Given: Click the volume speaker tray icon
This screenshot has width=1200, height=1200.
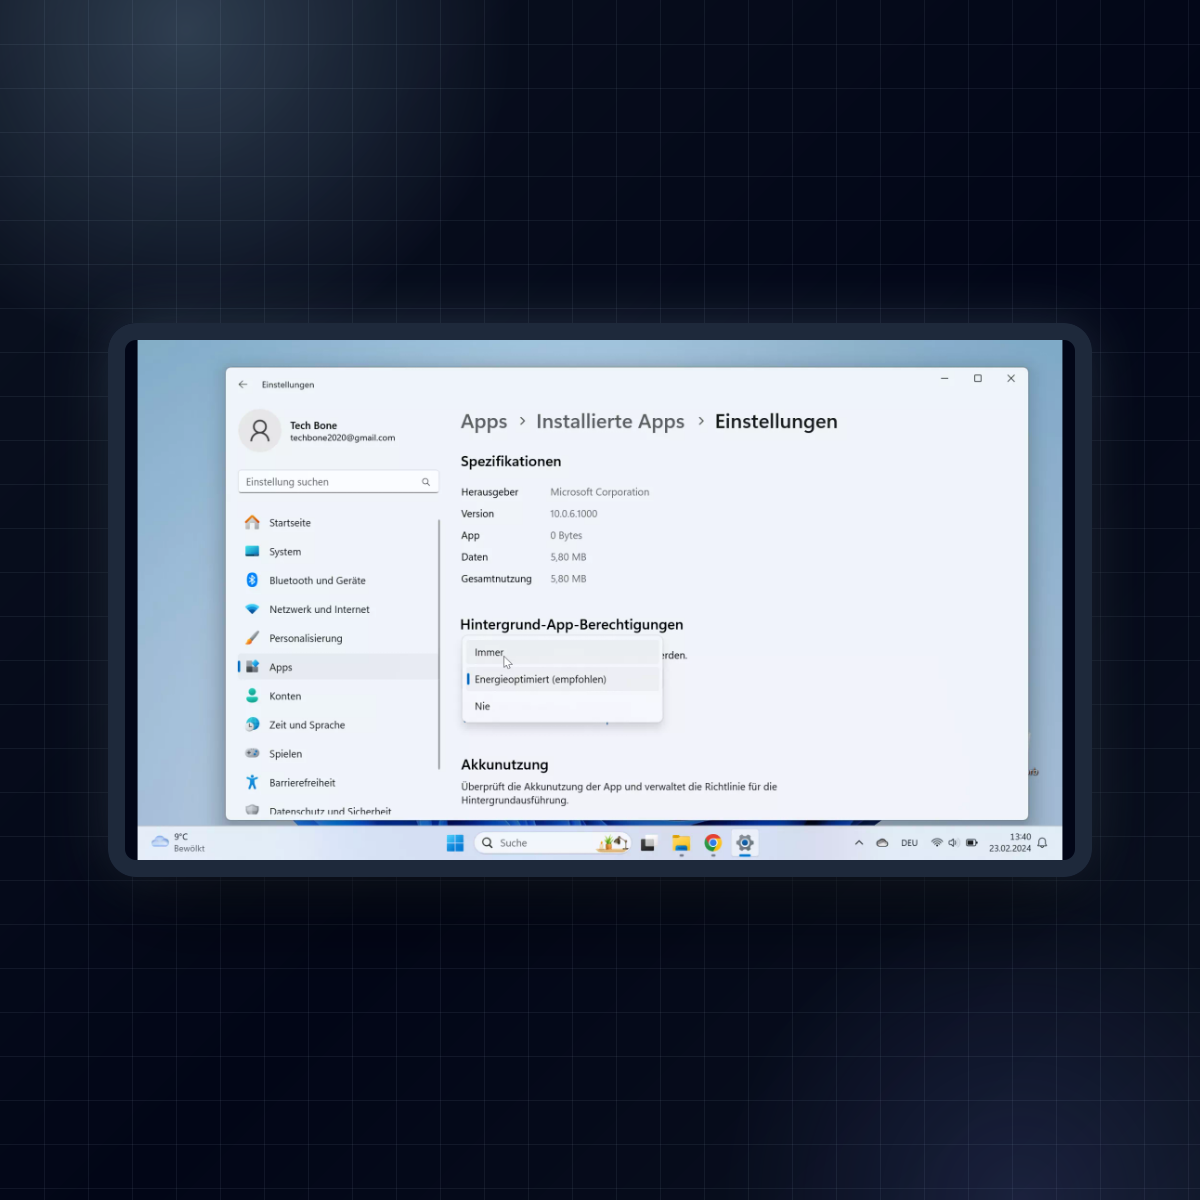Looking at the screenshot, I should 953,843.
